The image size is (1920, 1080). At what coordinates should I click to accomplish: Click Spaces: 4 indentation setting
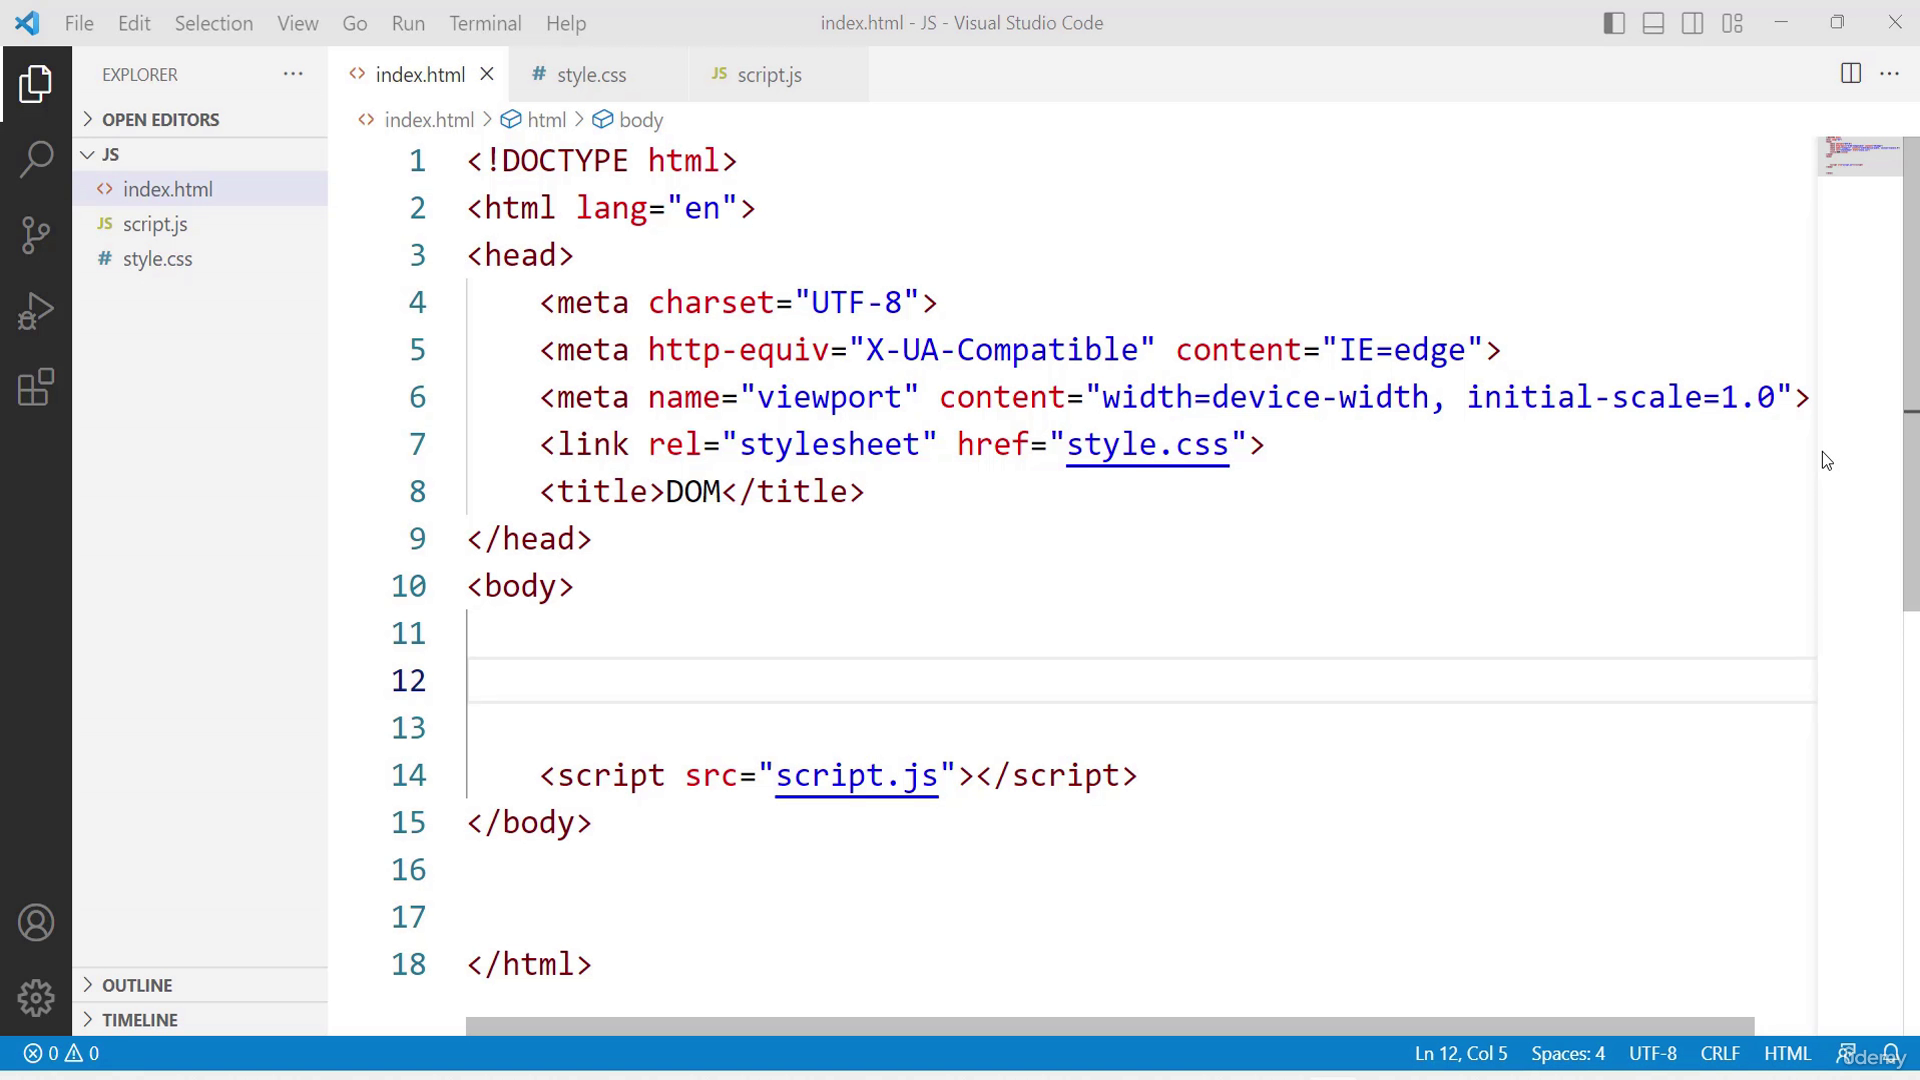pos(1567,1054)
